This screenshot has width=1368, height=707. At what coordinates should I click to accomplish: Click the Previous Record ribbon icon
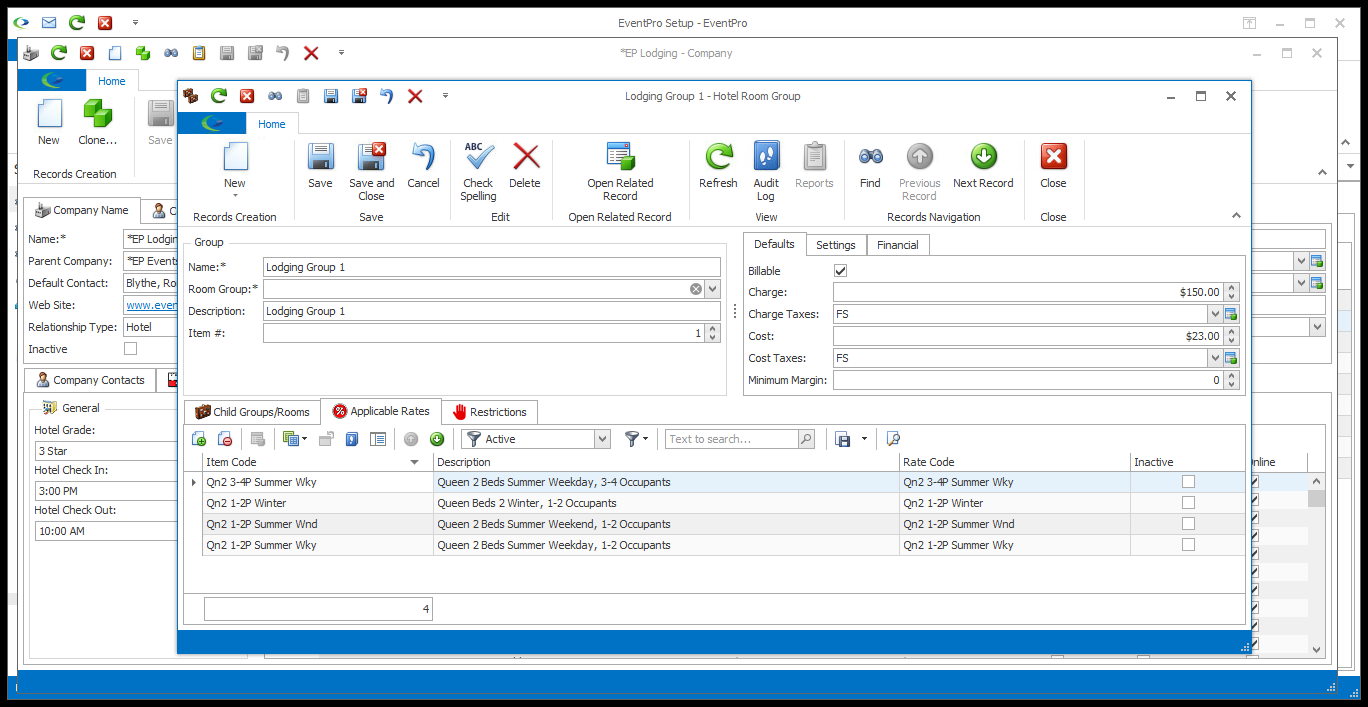tap(919, 171)
